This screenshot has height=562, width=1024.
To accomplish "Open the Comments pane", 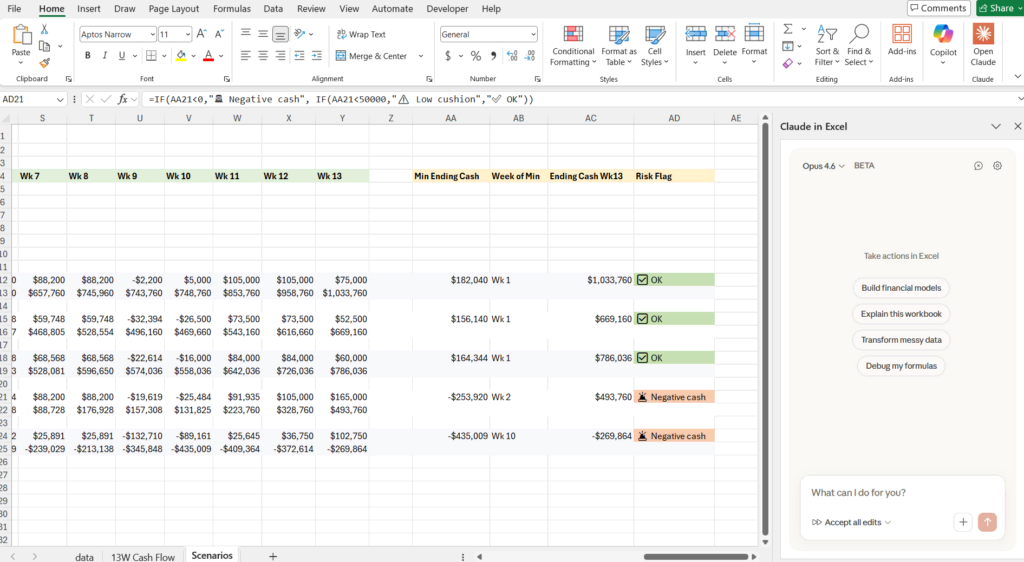I will pos(938,8).
